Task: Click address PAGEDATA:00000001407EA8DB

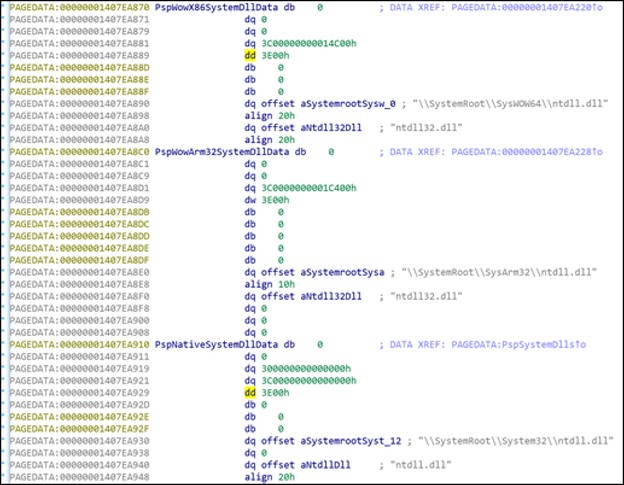Action: [80, 212]
